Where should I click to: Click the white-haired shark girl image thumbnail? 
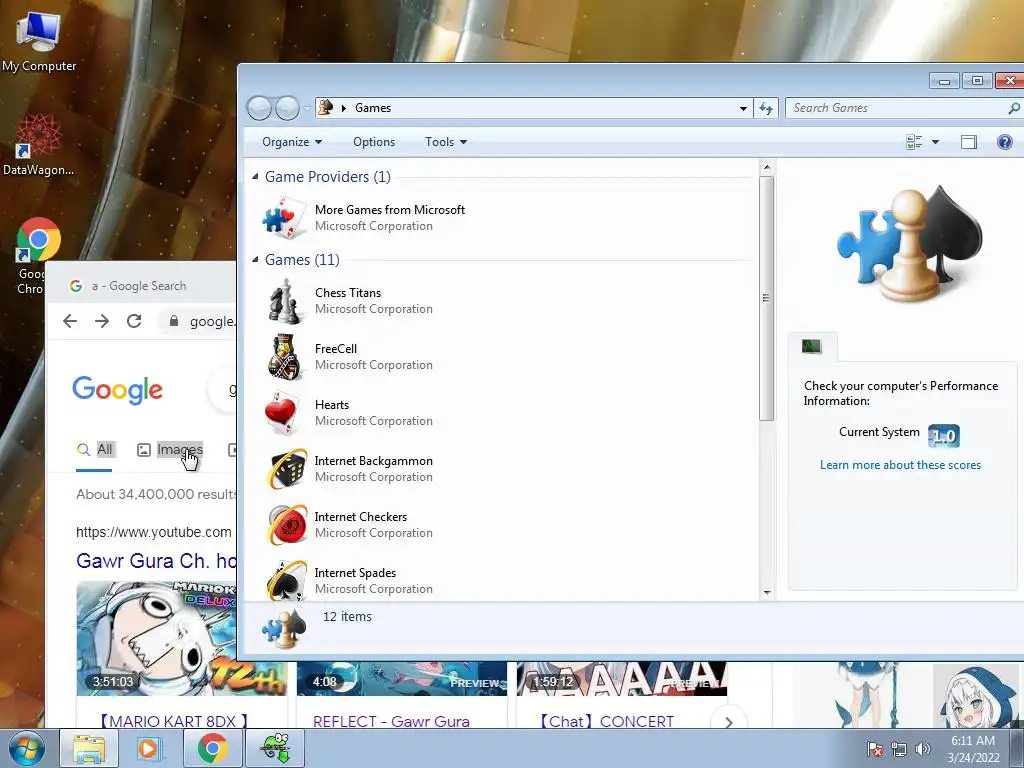(976, 696)
